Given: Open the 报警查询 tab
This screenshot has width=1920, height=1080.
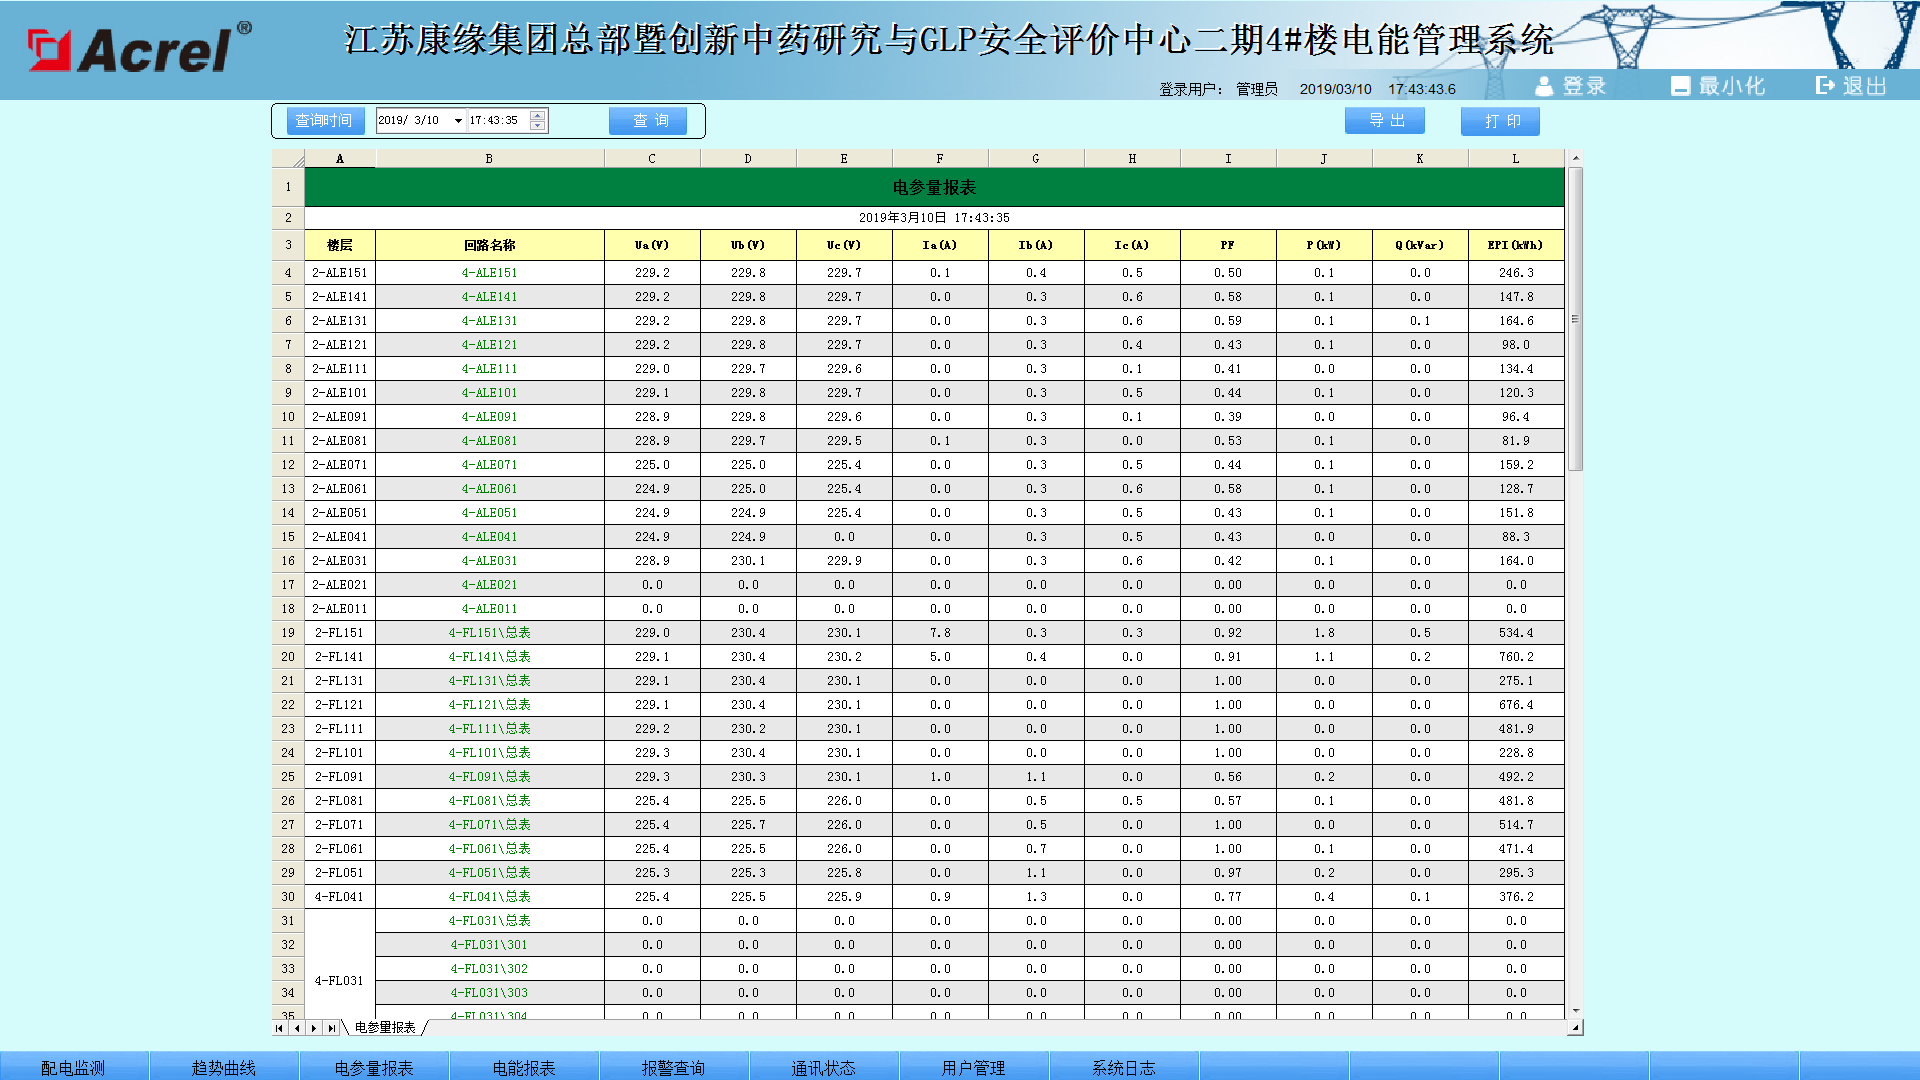Looking at the screenshot, I should (673, 1067).
